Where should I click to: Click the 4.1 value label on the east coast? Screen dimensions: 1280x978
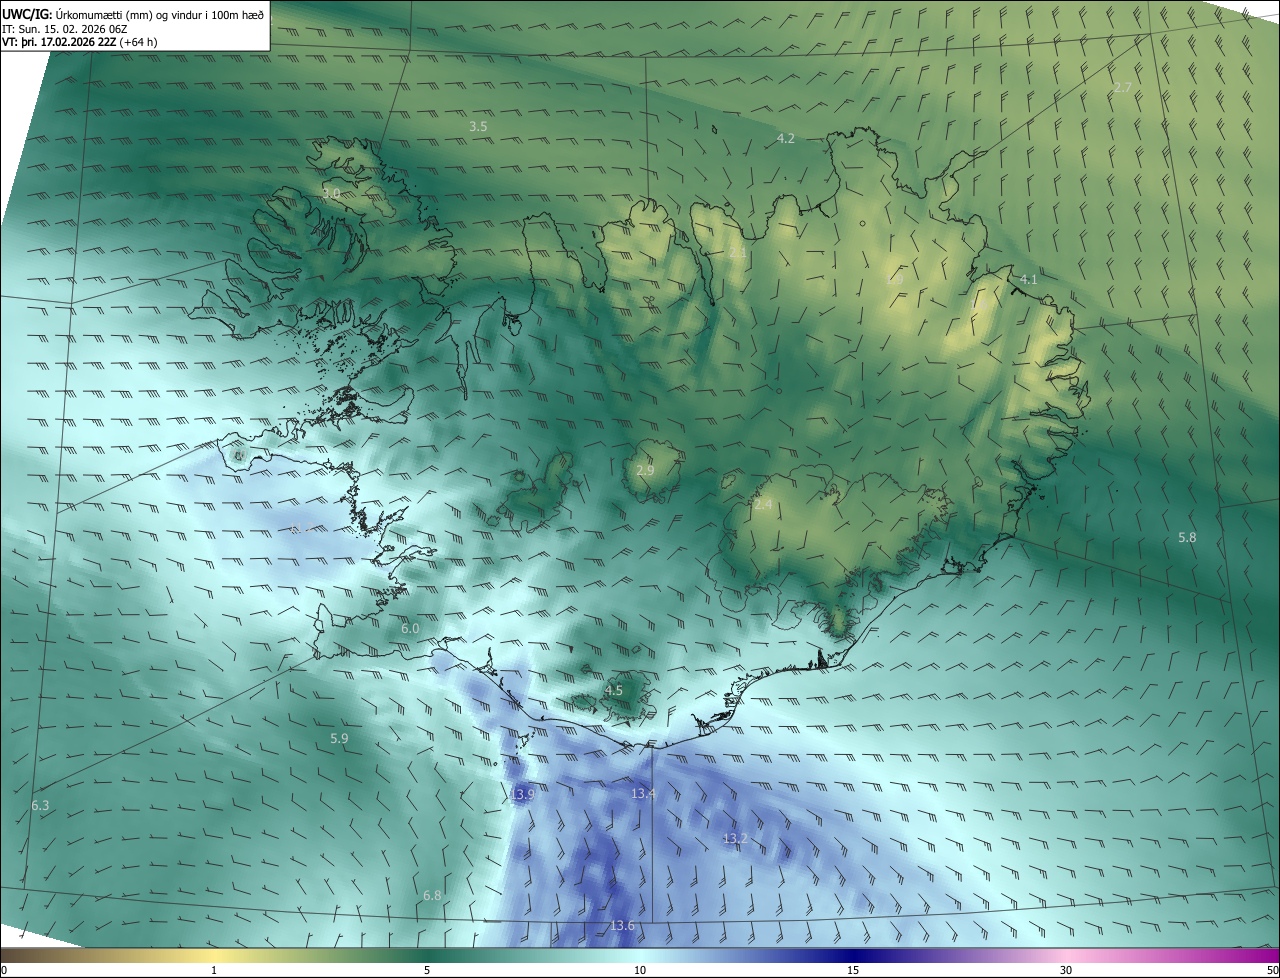pyautogui.click(x=1028, y=279)
